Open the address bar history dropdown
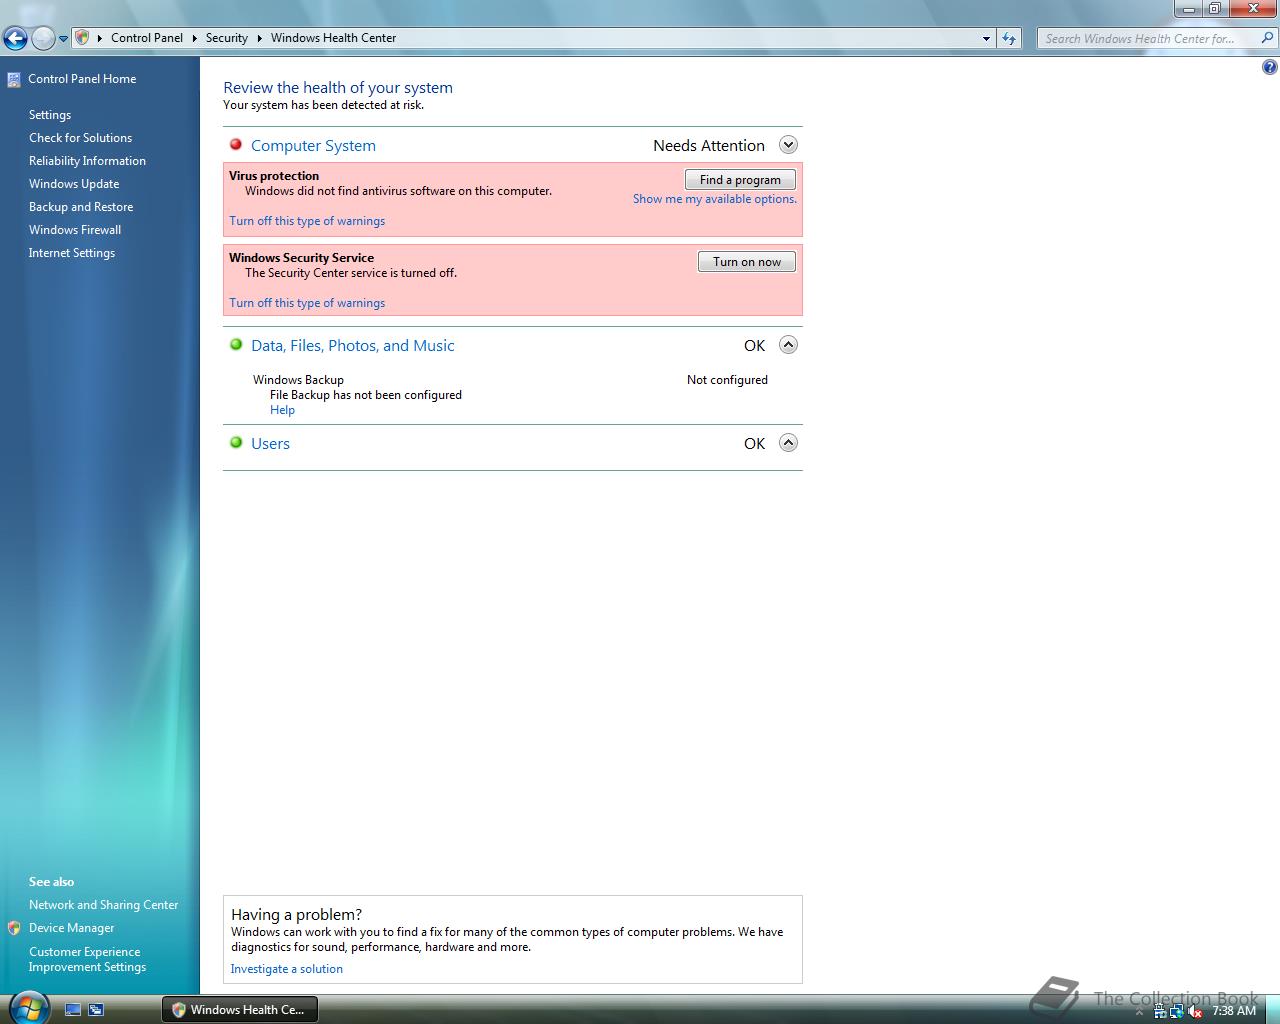Screen dimensions: 1280x1024 pyautogui.click(x=987, y=38)
